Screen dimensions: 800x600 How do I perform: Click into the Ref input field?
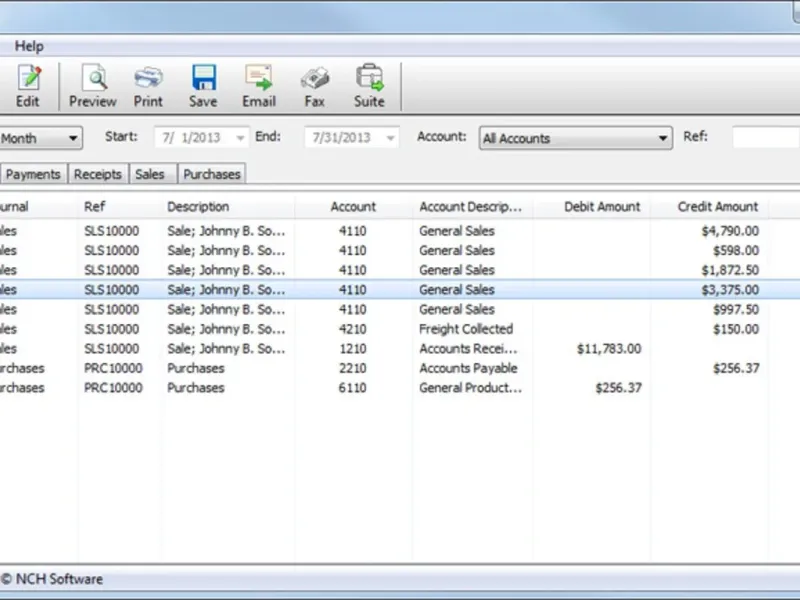tap(765, 138)
